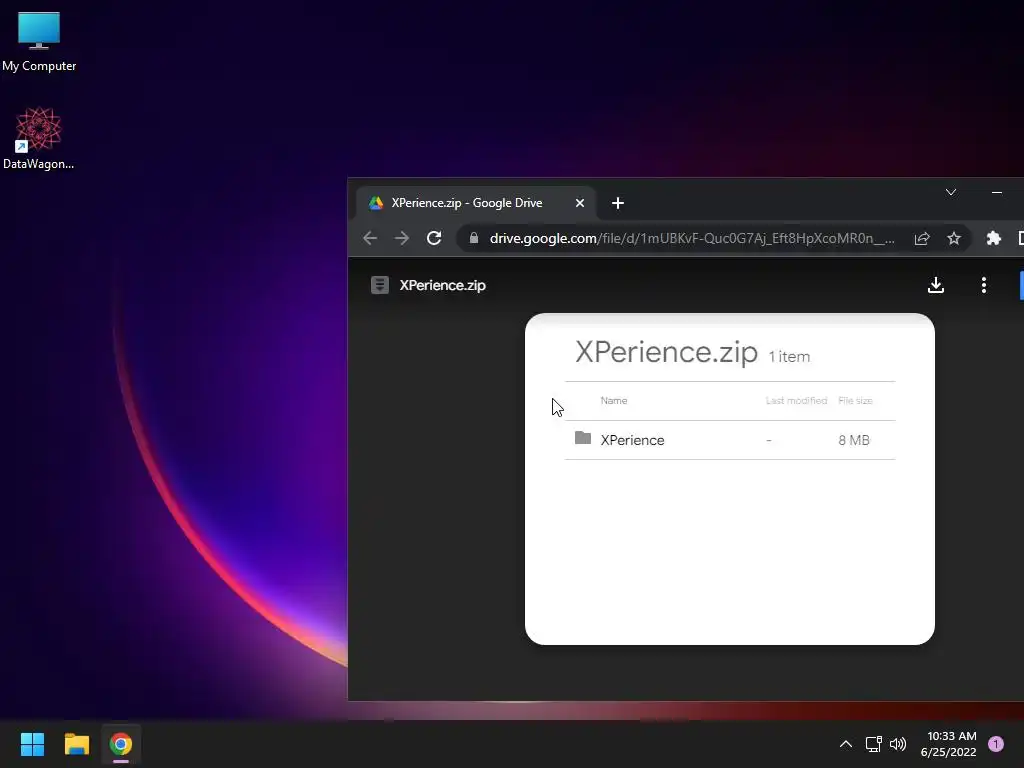Open File Explorer from the taskbar

76,744
